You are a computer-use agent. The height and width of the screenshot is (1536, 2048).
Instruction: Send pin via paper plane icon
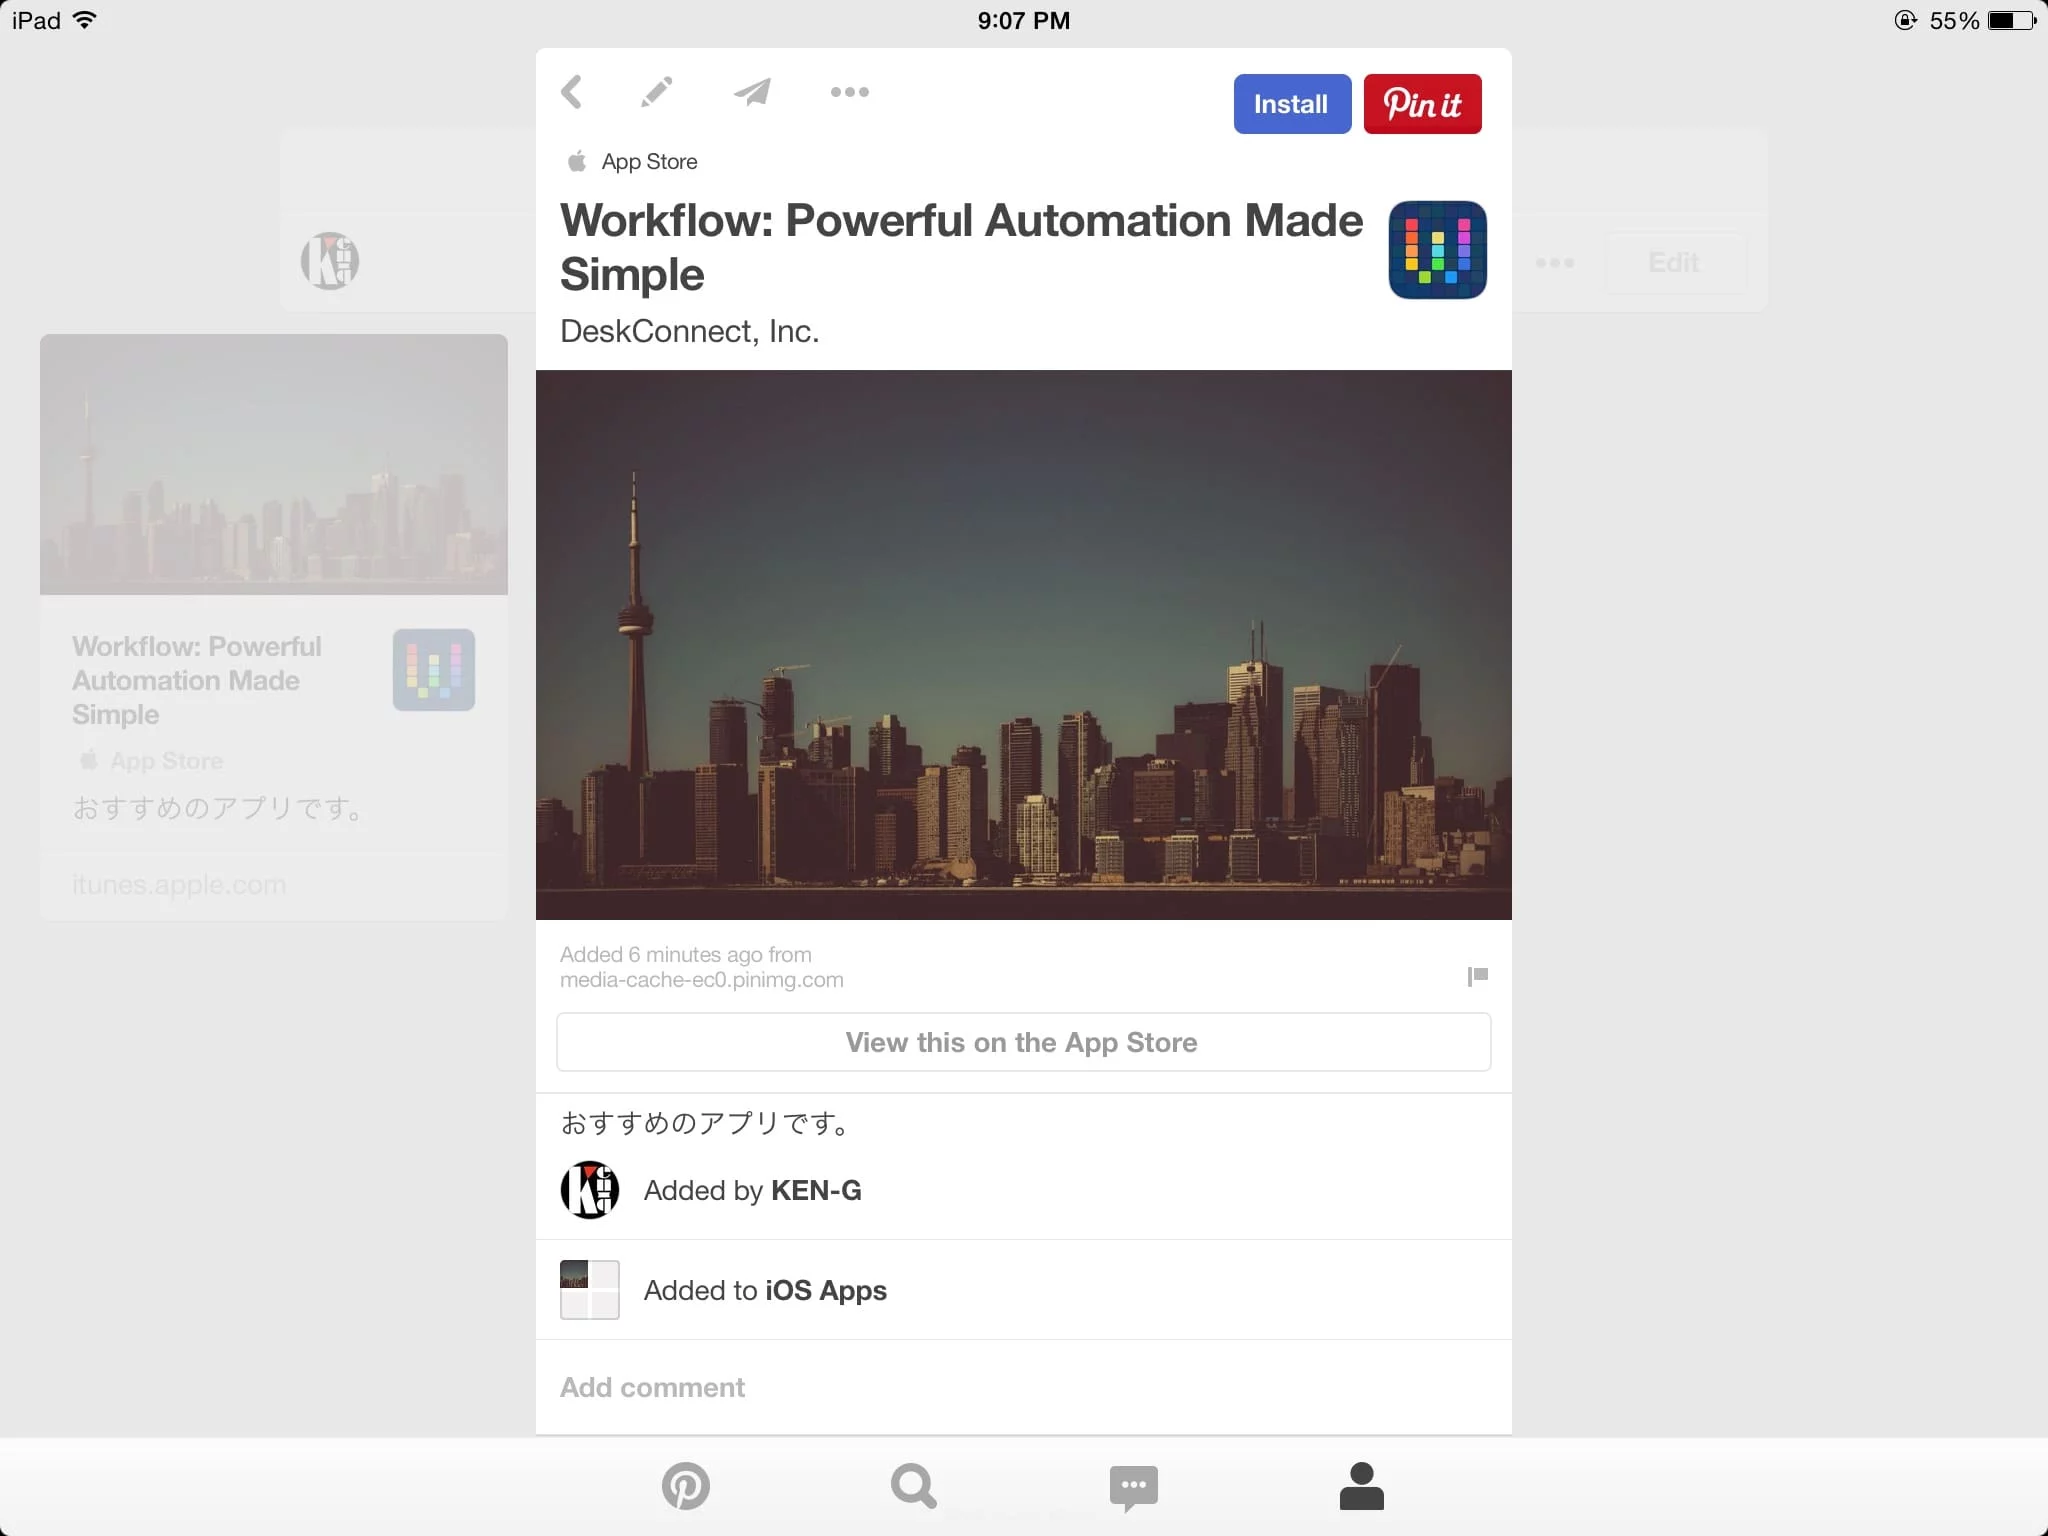(752, 92)
